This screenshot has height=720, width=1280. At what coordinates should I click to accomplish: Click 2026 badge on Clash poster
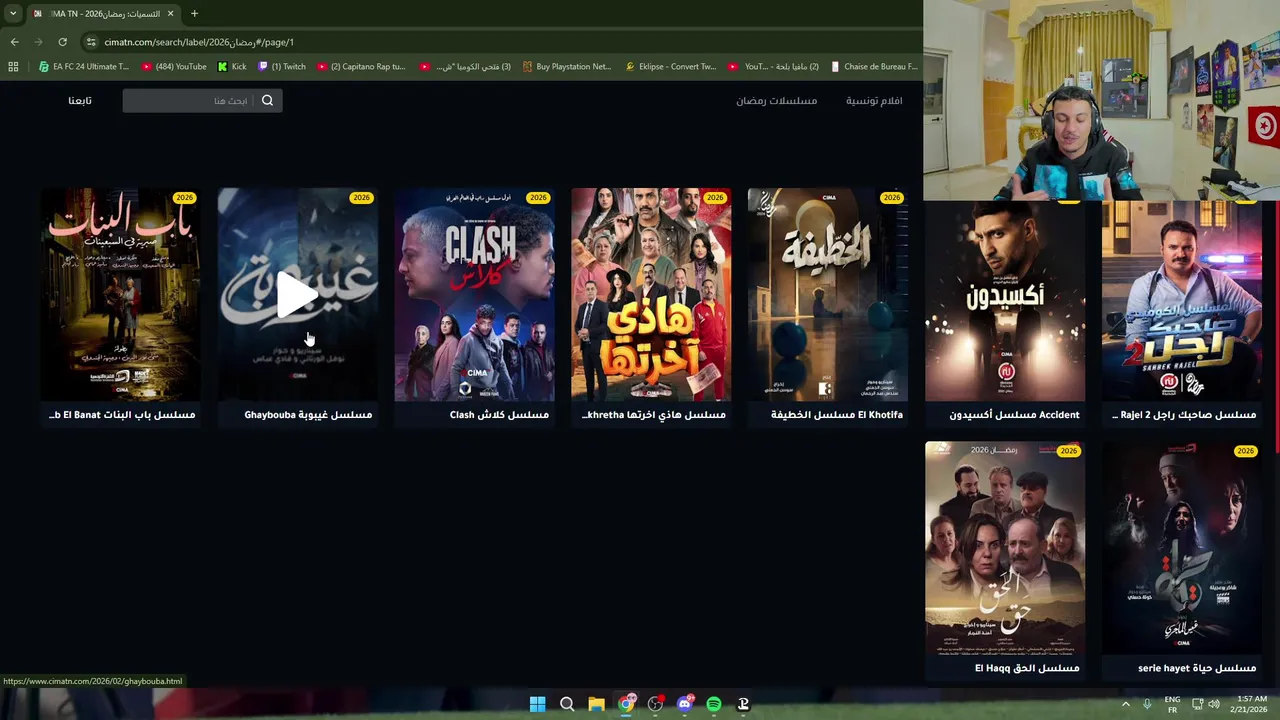click(x=538, y=197)
